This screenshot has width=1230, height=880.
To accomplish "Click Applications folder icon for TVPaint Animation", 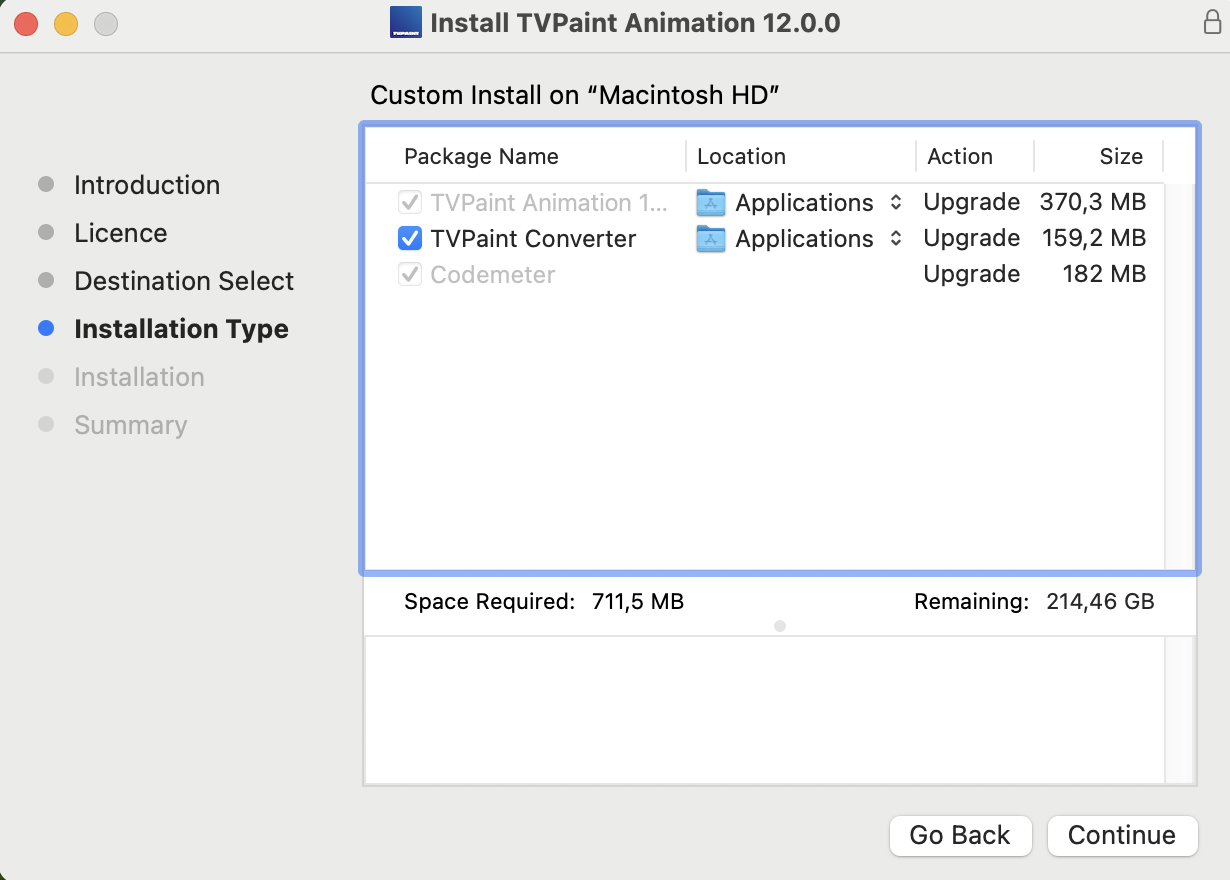I will click(711, 203).
